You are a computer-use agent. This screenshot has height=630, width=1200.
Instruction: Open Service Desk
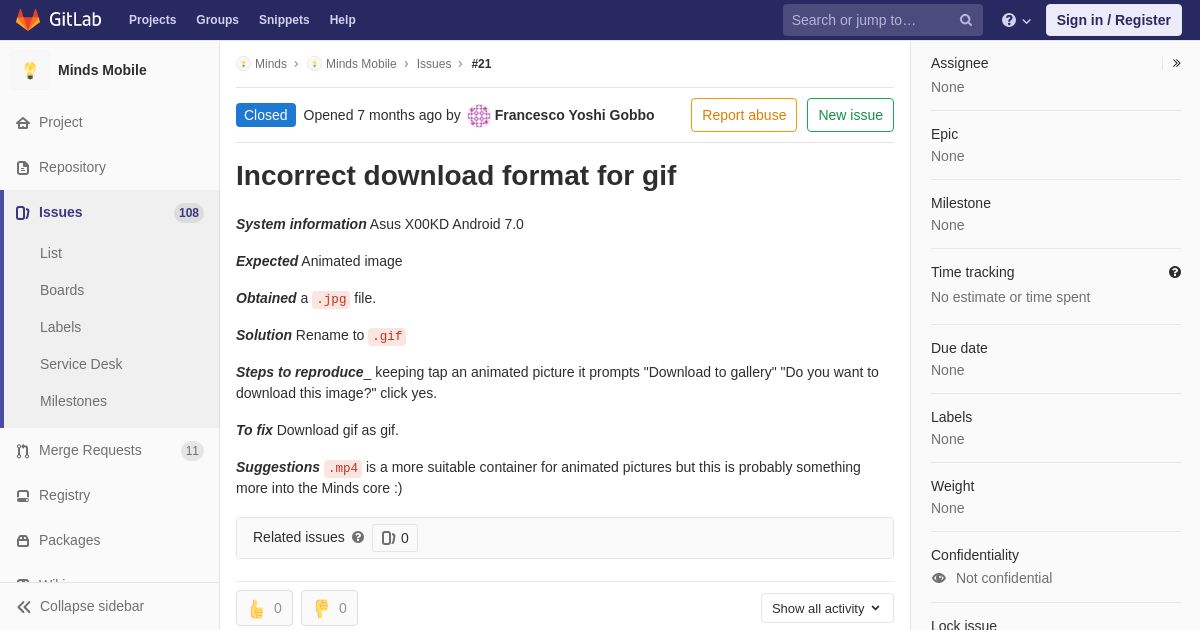(81, 364)
